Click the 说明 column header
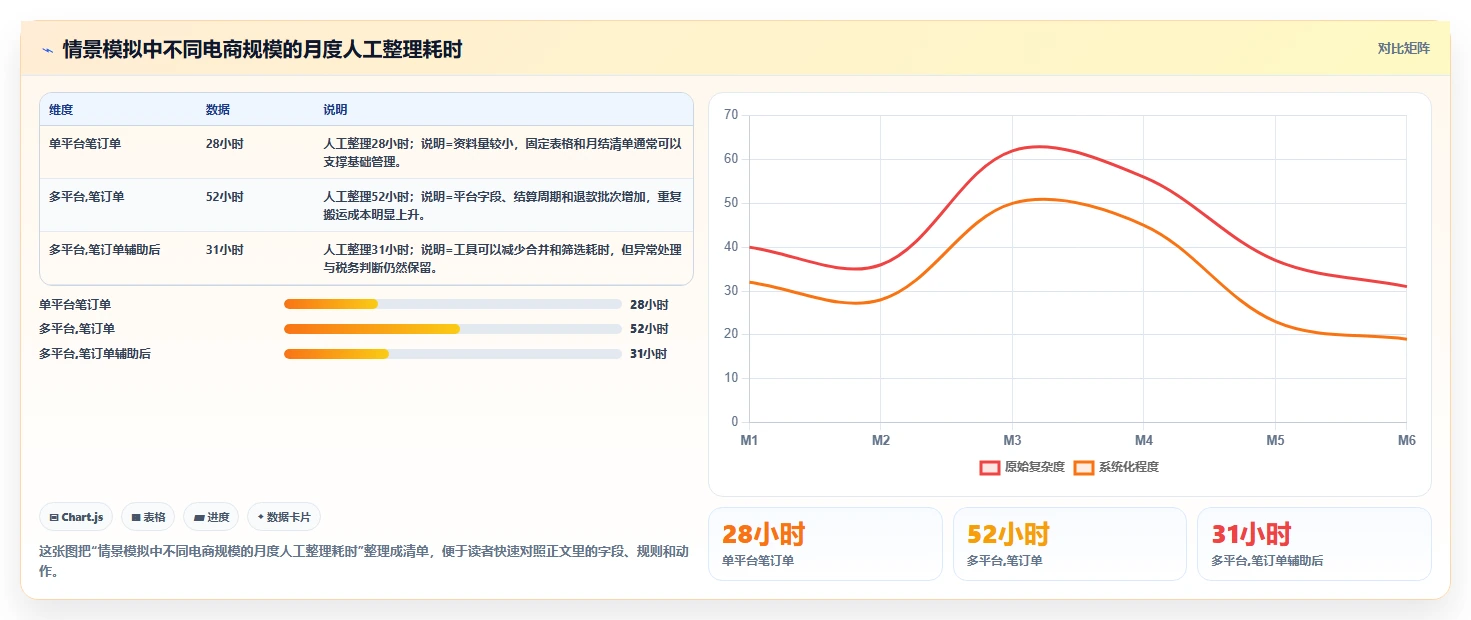Image resolution: width=1471 pixels, height=620 pixels. pos(335,110)
